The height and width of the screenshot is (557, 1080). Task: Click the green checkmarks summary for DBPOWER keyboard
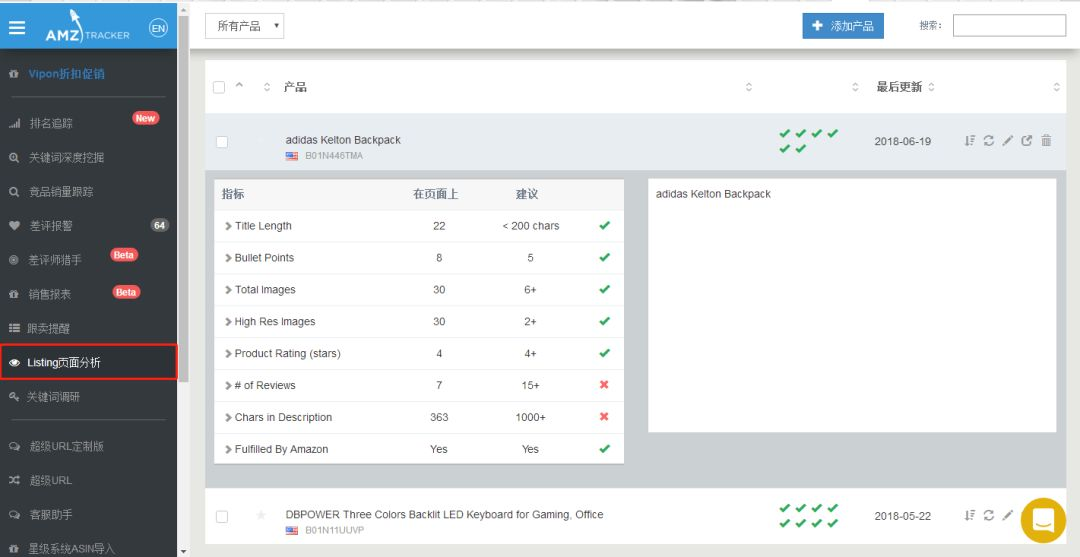coord(809,516)
